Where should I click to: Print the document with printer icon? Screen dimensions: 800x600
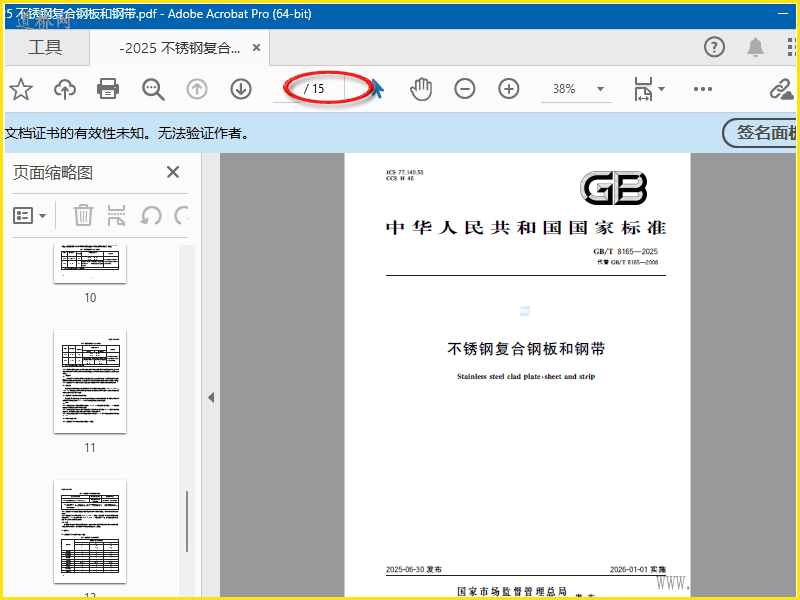coord(108,89)
